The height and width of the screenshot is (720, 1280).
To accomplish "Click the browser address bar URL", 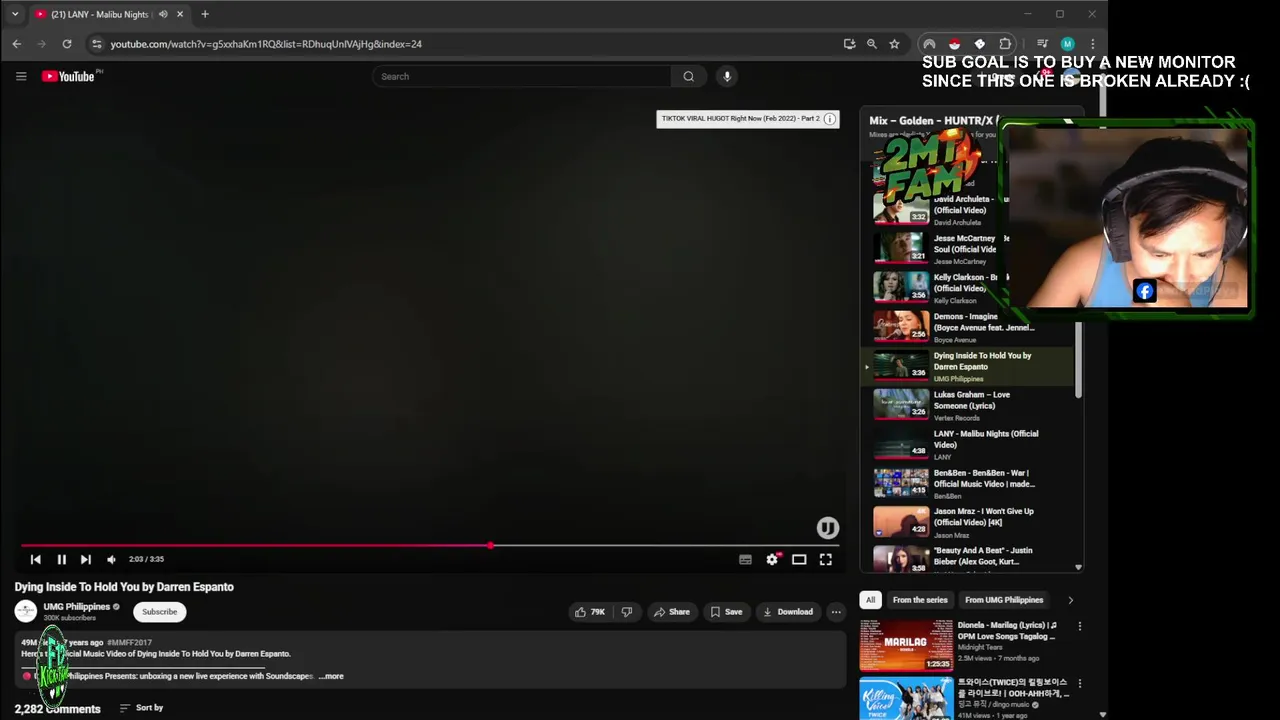I will point(266,44).
